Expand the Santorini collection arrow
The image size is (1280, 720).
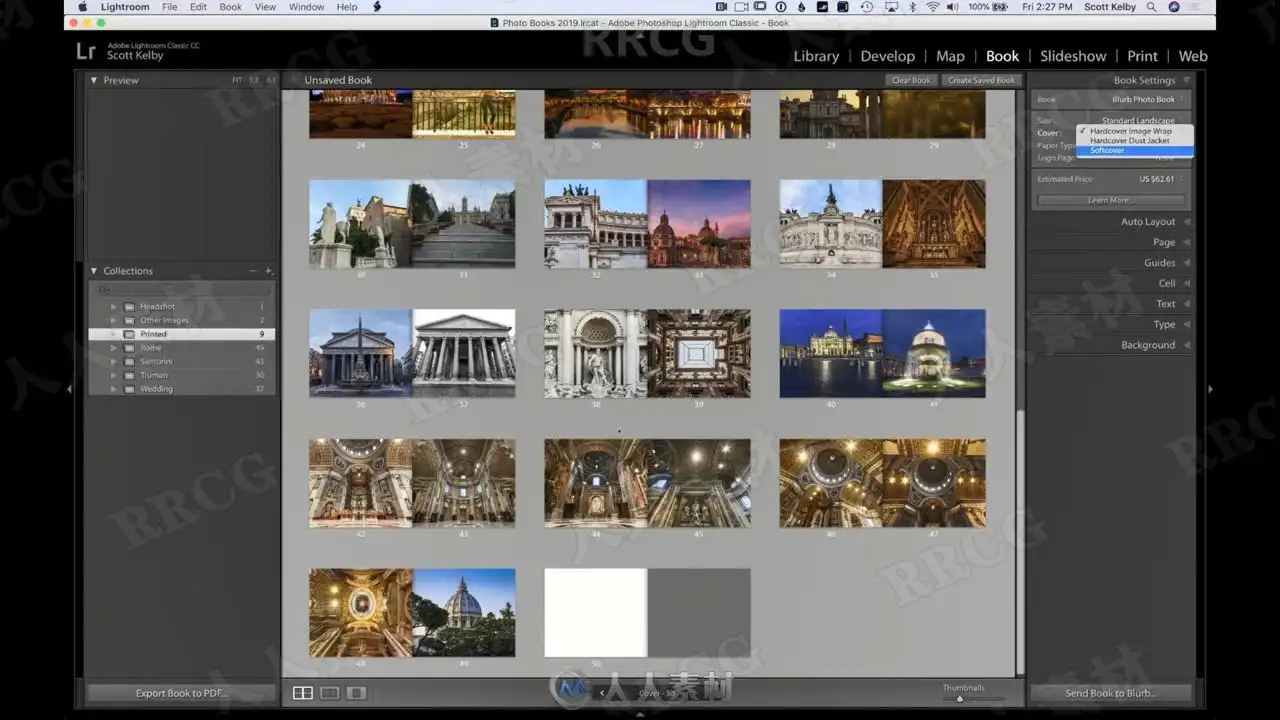click(113, 362)
